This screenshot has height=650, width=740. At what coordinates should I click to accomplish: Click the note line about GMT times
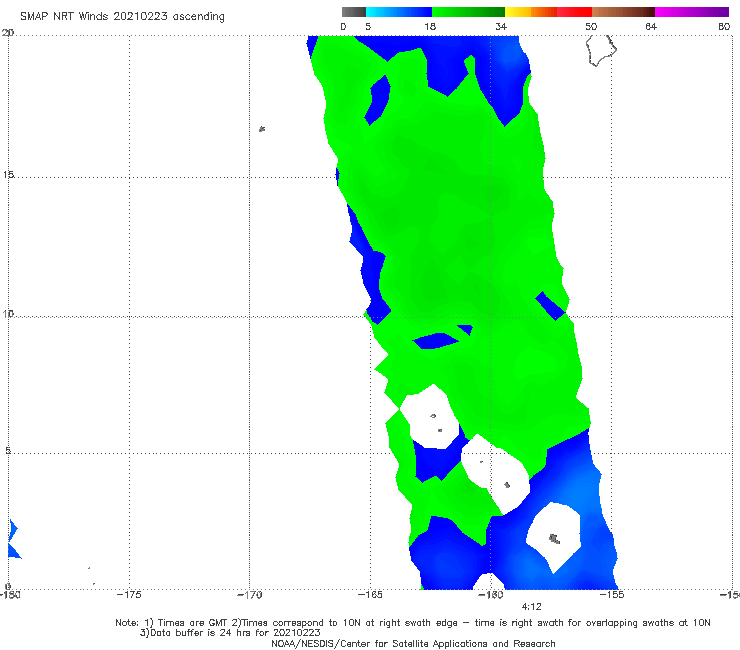click(x=413, y=623)
